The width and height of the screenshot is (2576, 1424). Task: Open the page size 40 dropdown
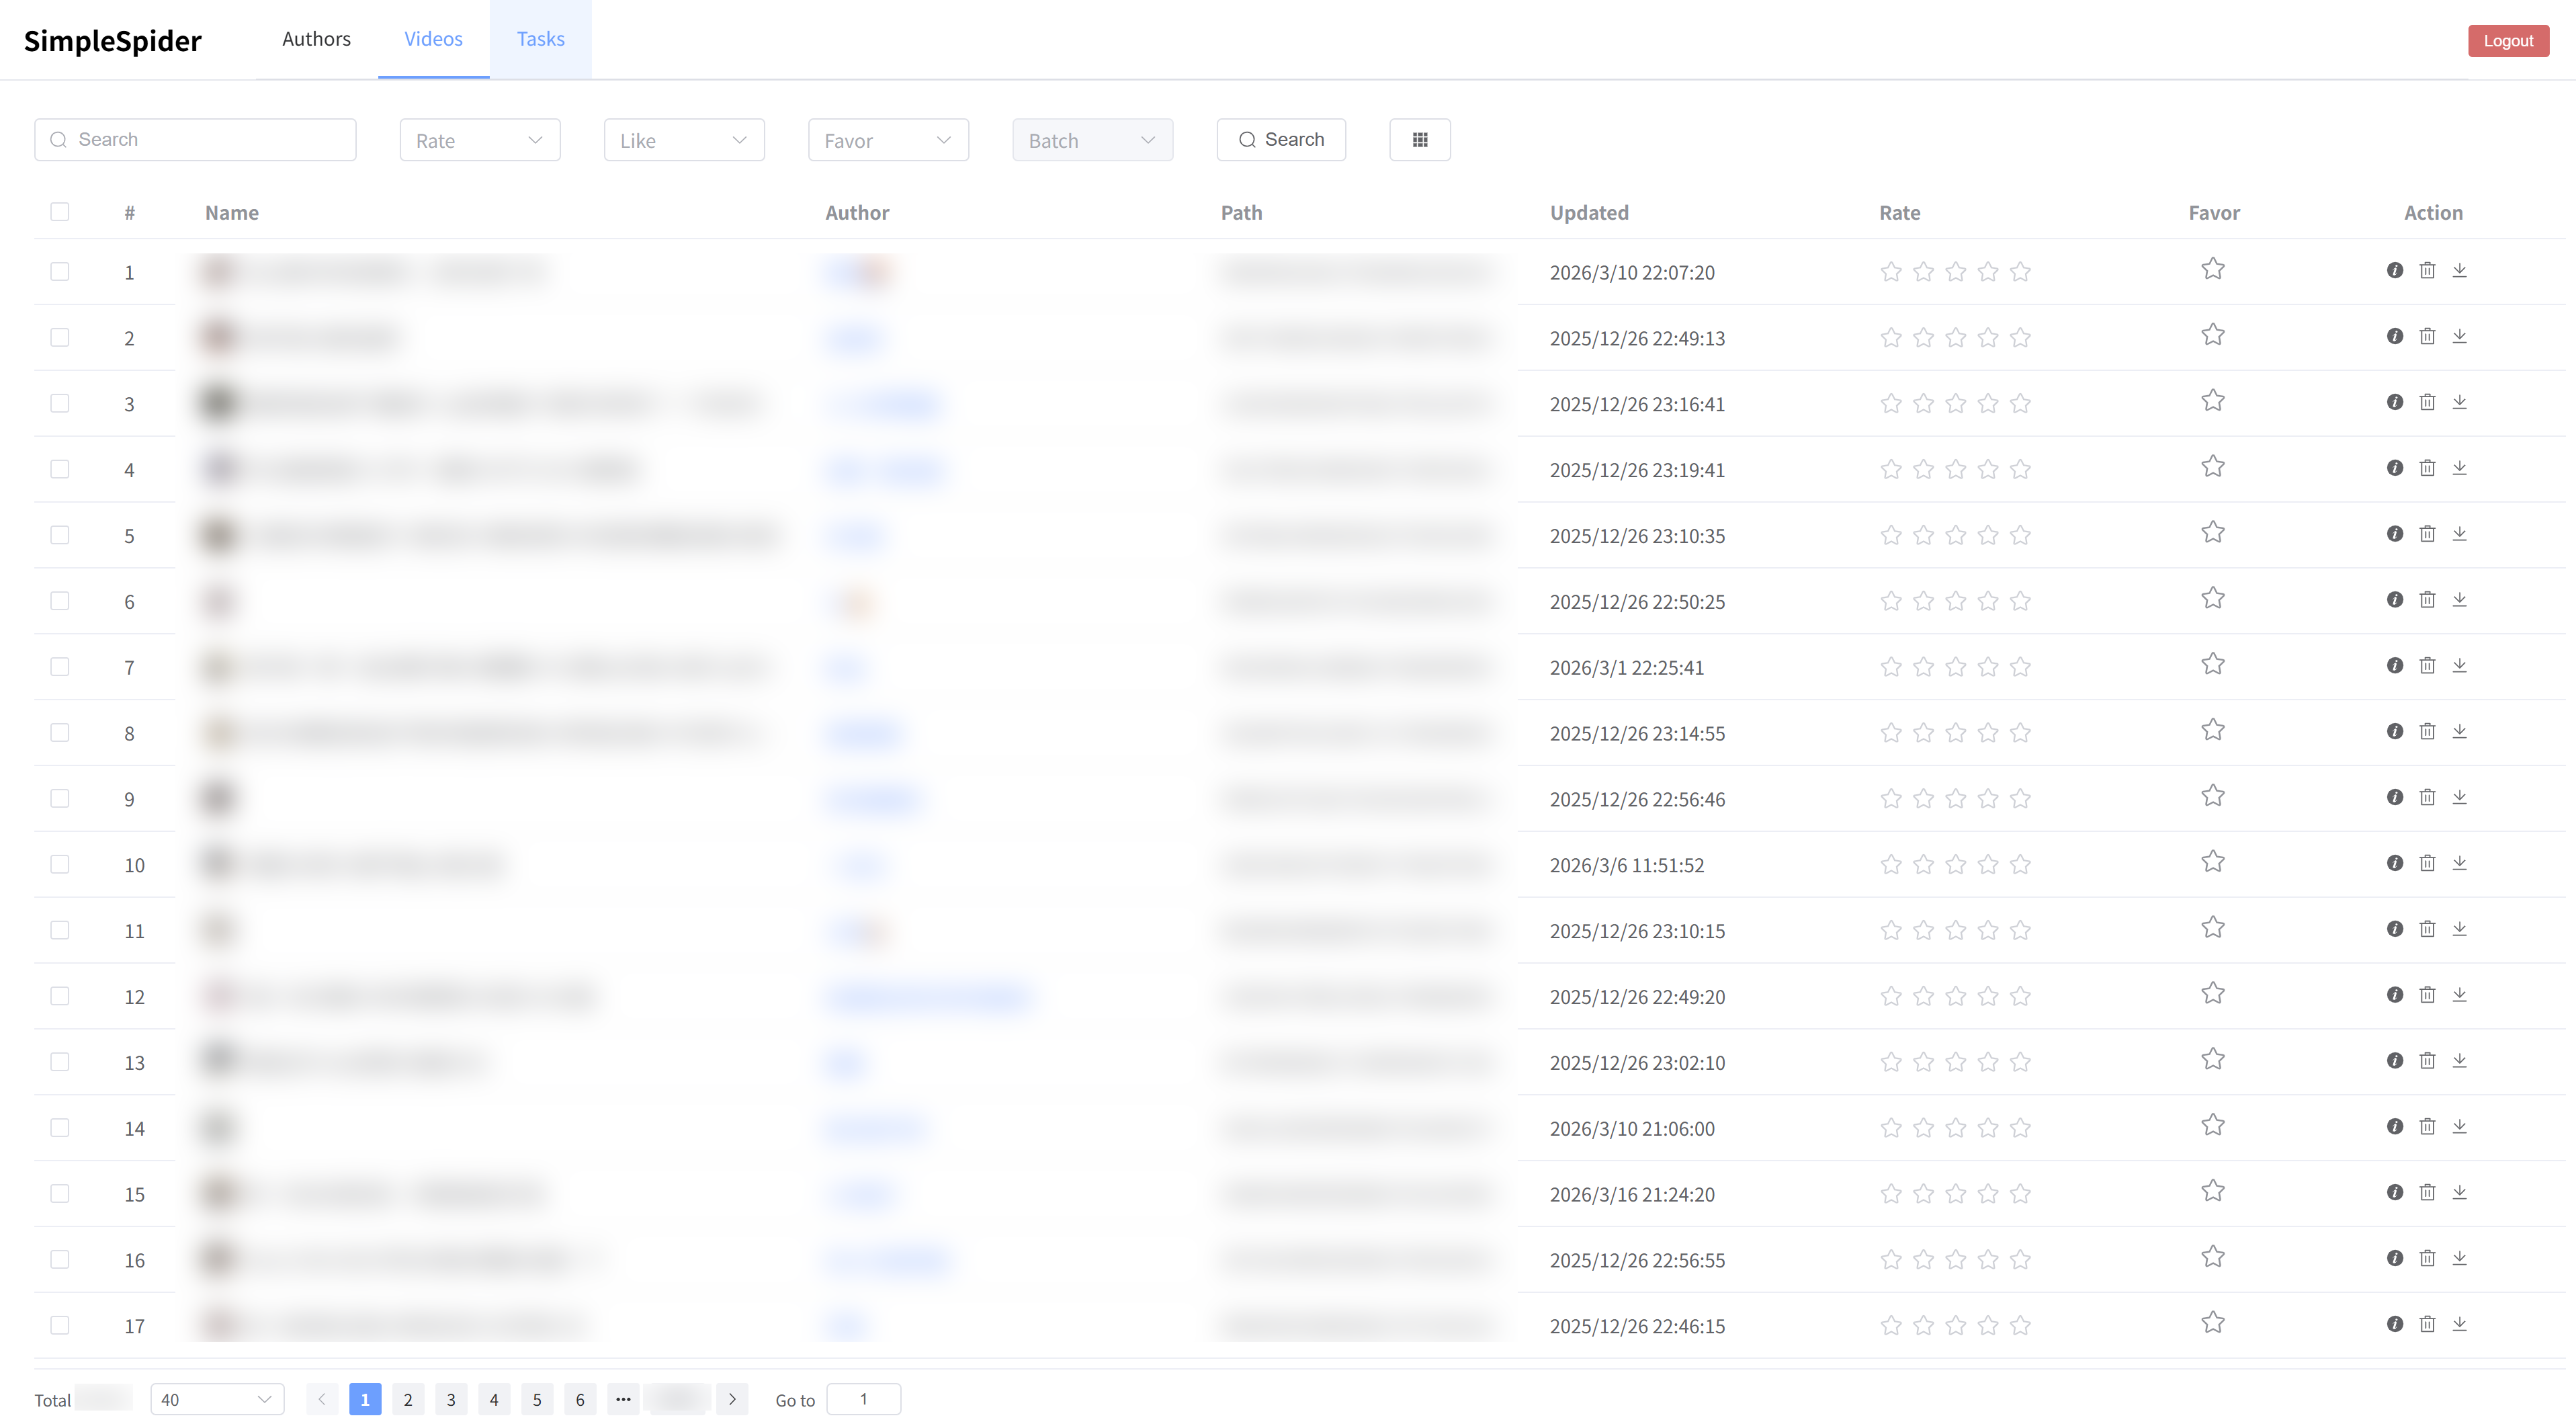click(x=217, y=1399)
